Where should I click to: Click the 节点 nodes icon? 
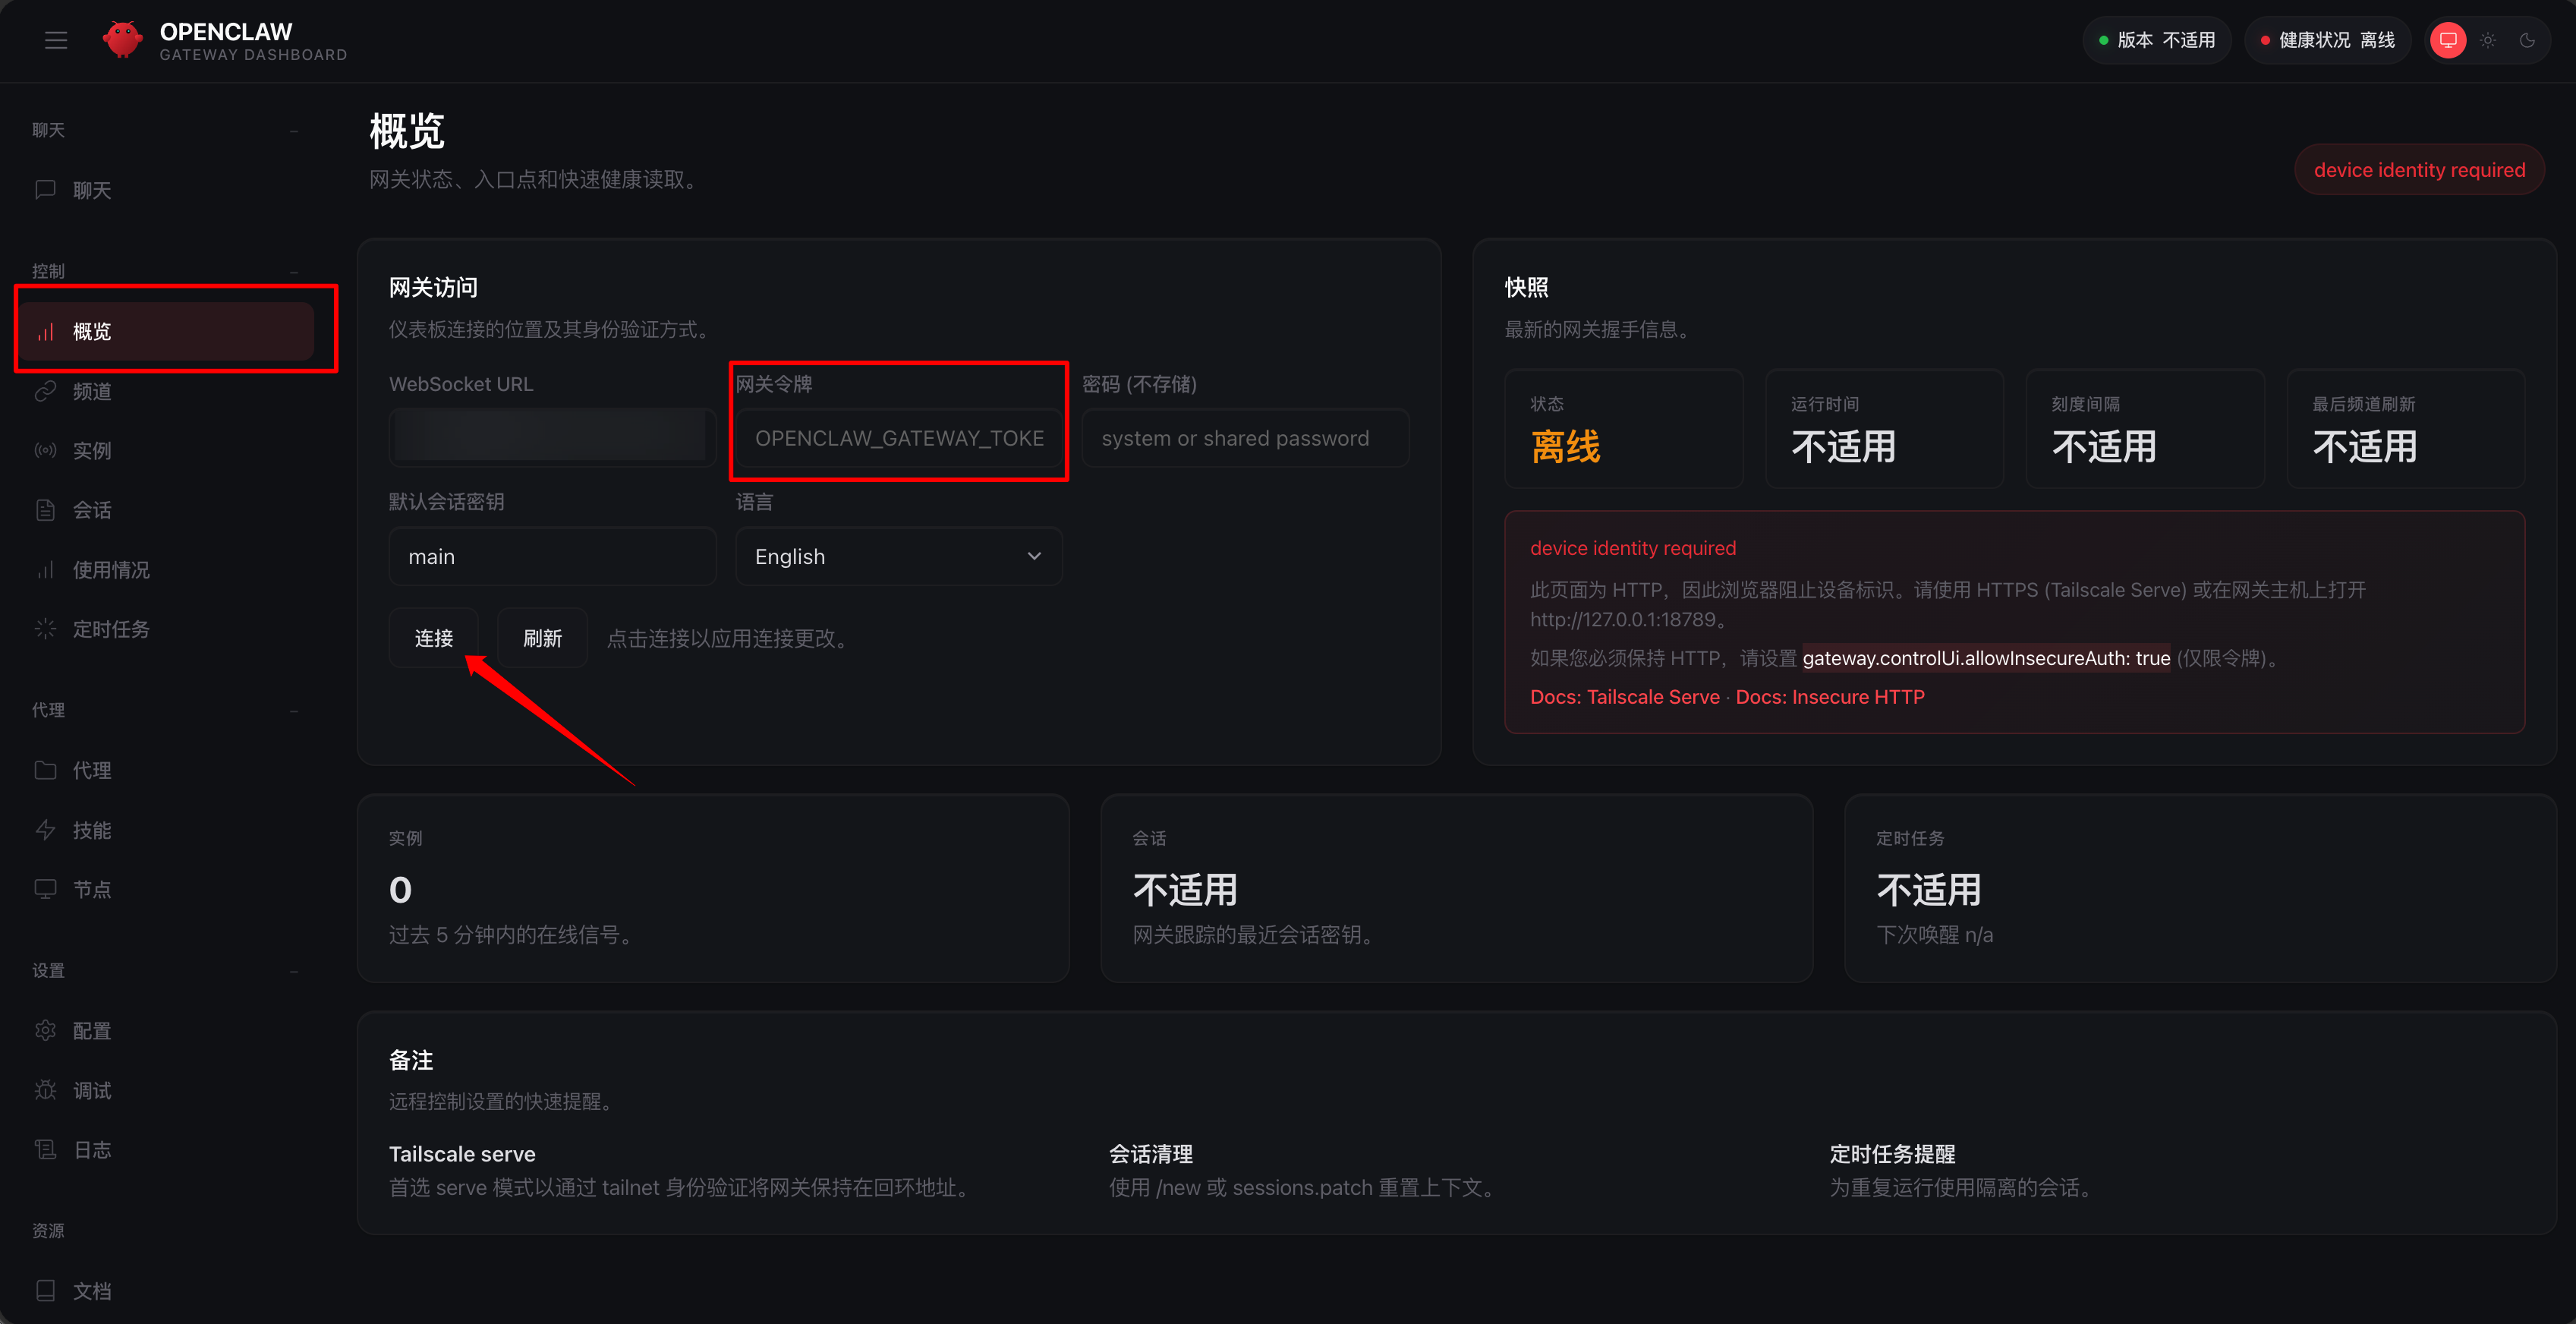click(46, 888)
